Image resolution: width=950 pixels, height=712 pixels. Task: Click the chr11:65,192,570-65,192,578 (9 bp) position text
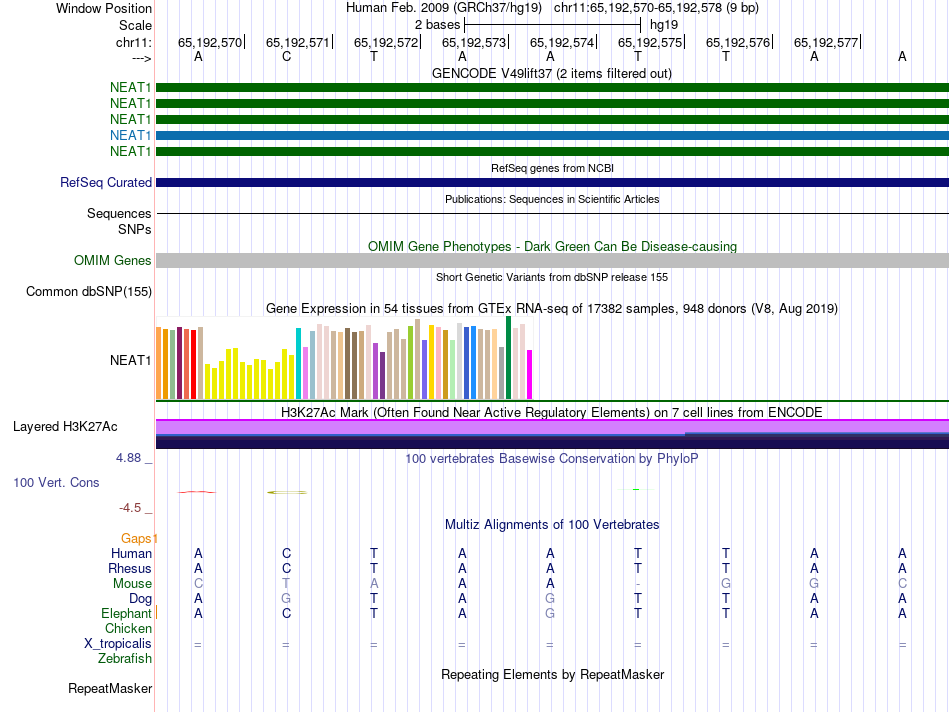click(656, 8)
